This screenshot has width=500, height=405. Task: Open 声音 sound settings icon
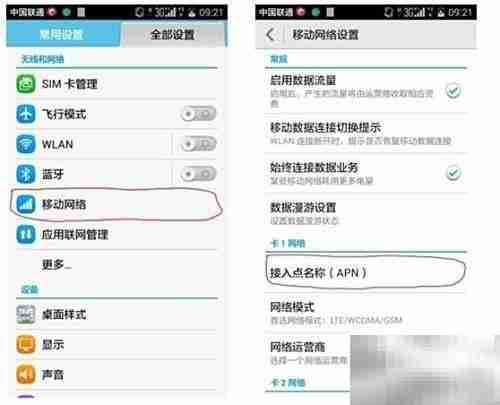pyautogui.click(x=26, y=374)
